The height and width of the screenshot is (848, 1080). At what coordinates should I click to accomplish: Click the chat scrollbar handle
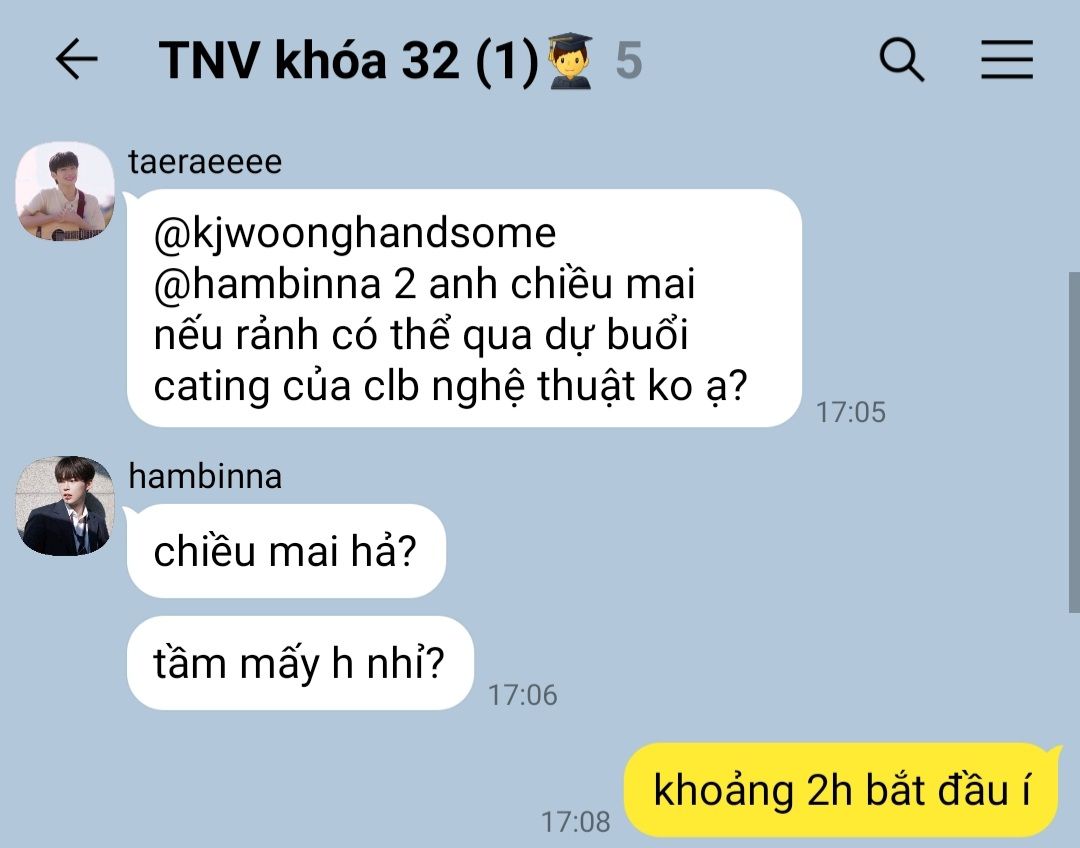(x=1073, y=442)
